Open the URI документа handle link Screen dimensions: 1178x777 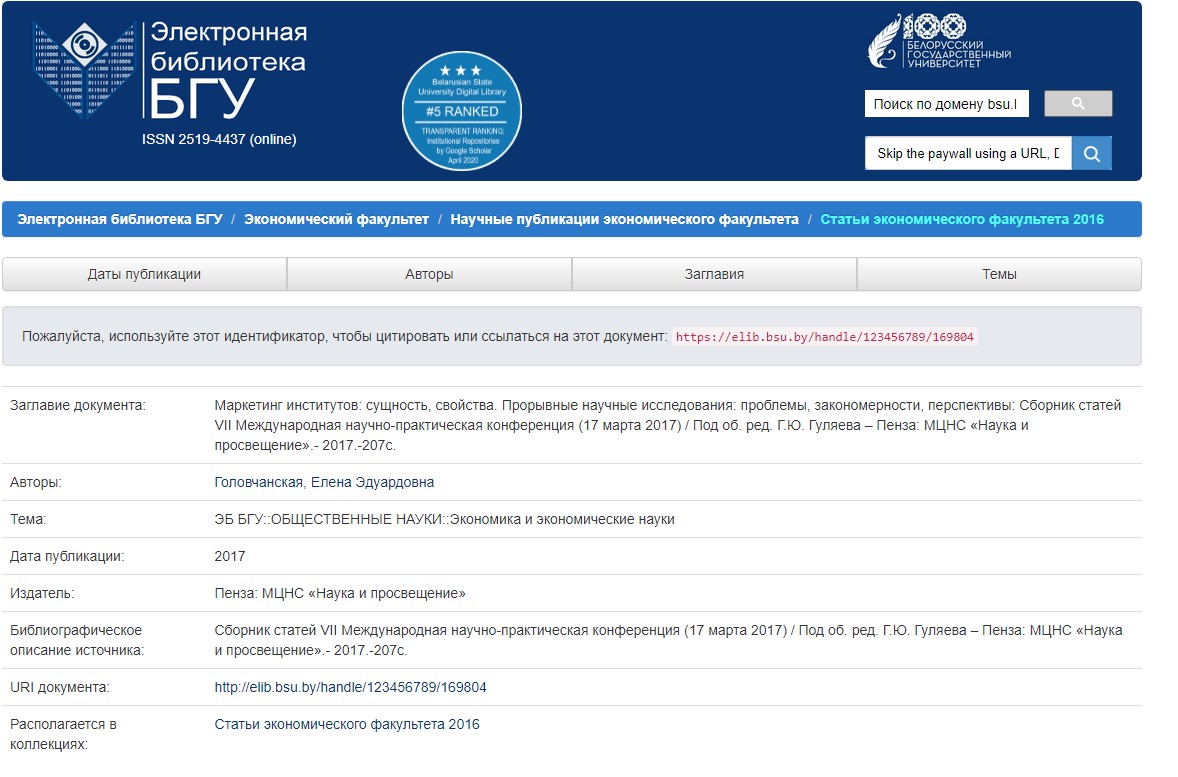pos(351,688)
